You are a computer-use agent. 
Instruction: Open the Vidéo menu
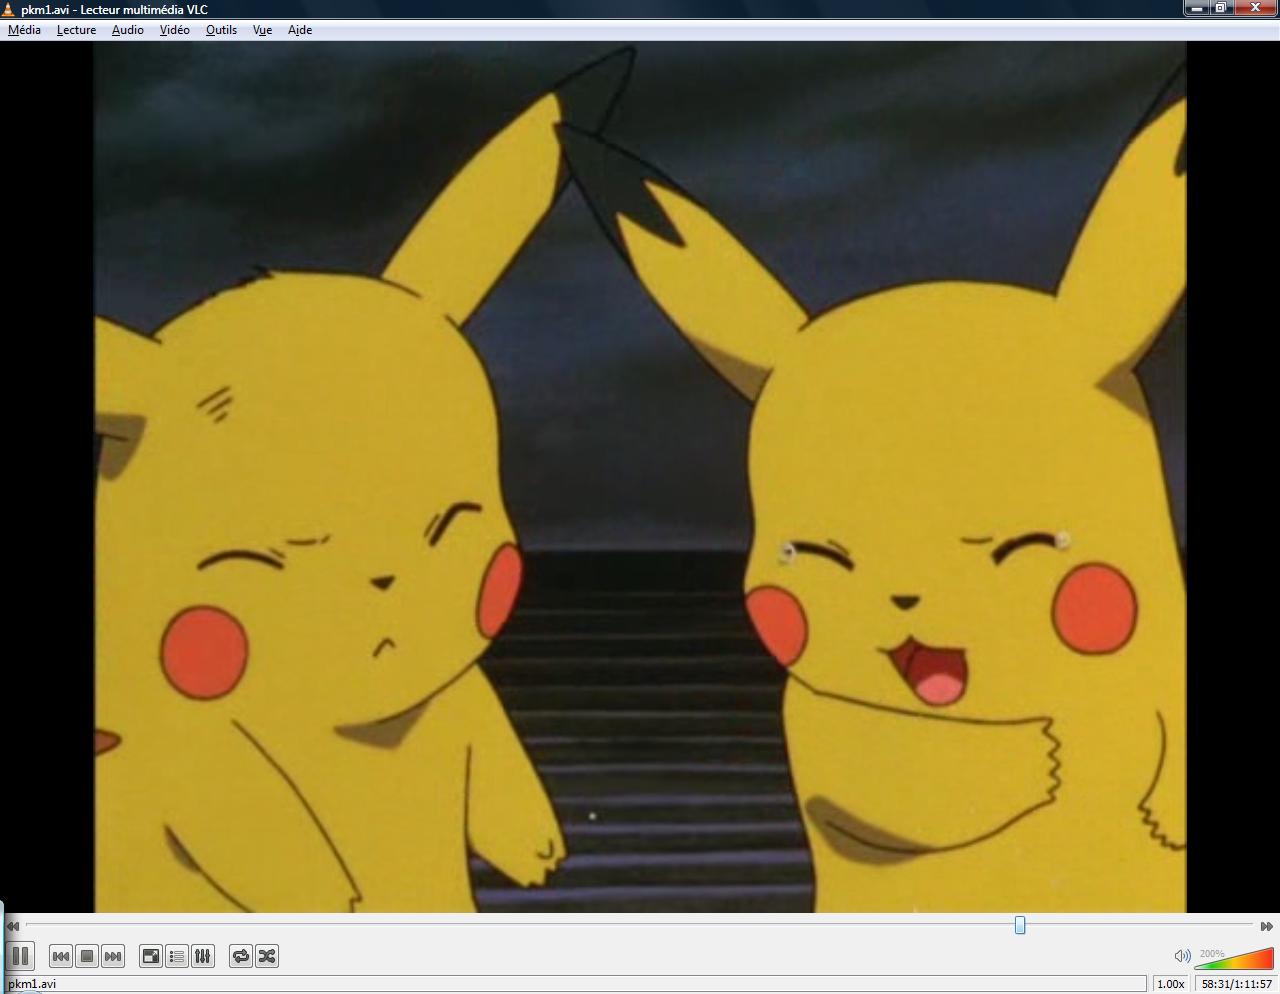pyautogui.click(x=174, y=30)
